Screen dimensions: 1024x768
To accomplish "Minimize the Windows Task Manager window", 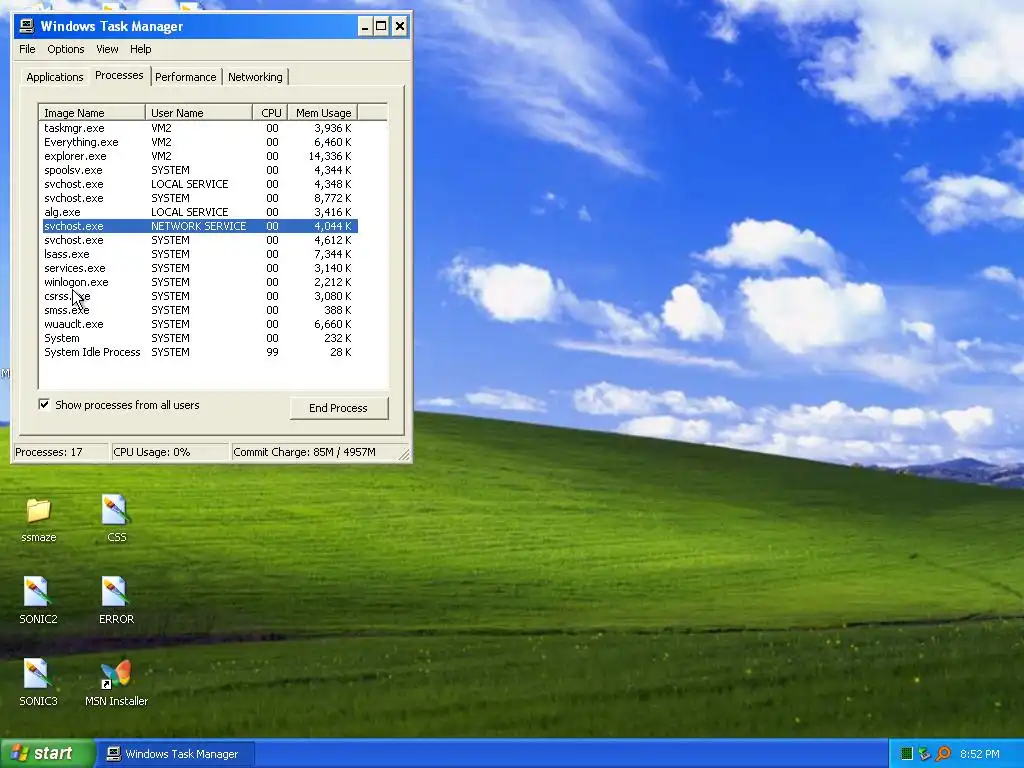I will (x=364, y=26).
